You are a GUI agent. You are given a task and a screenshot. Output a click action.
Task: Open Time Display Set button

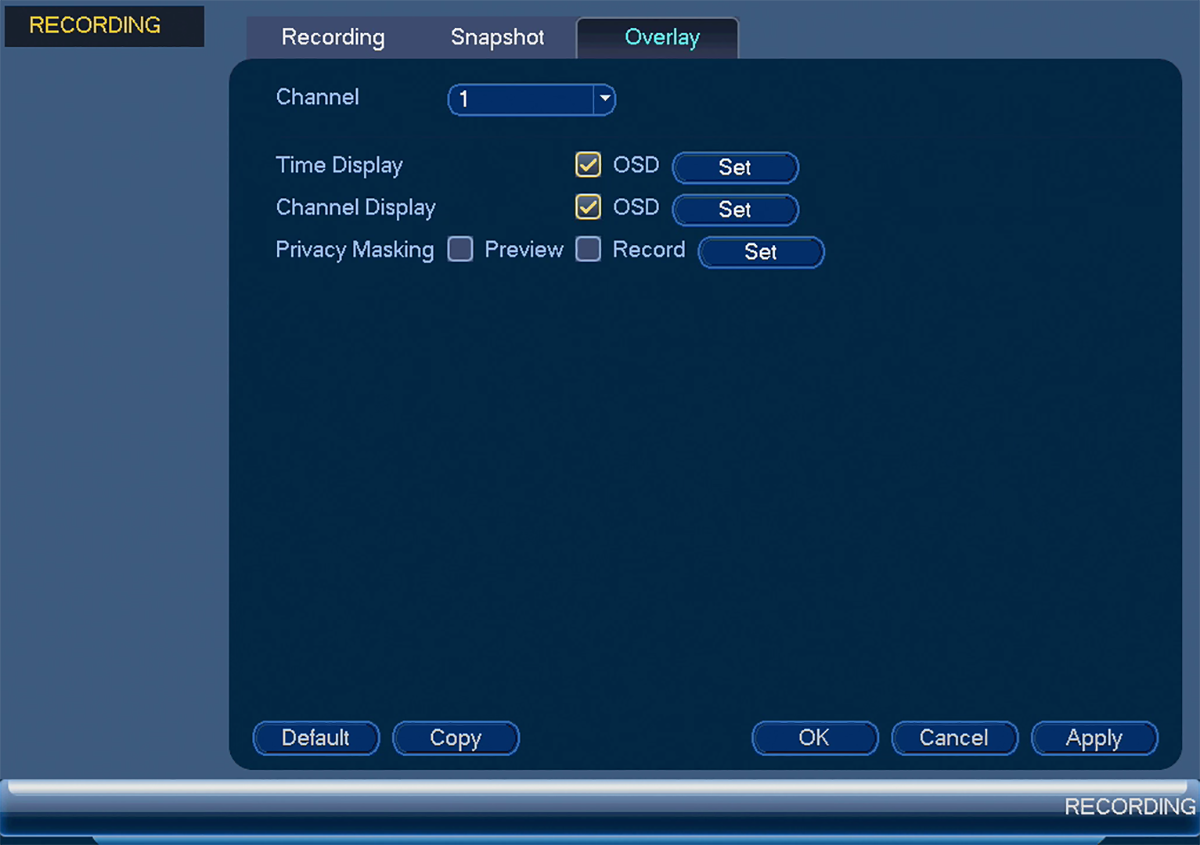pos(735,168)
